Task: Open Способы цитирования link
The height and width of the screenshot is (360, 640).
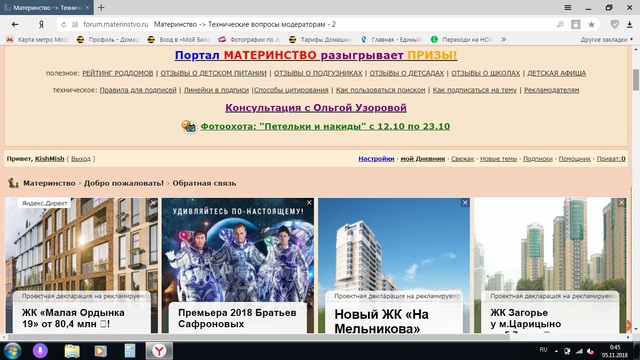Action: (x=291, y=90)
